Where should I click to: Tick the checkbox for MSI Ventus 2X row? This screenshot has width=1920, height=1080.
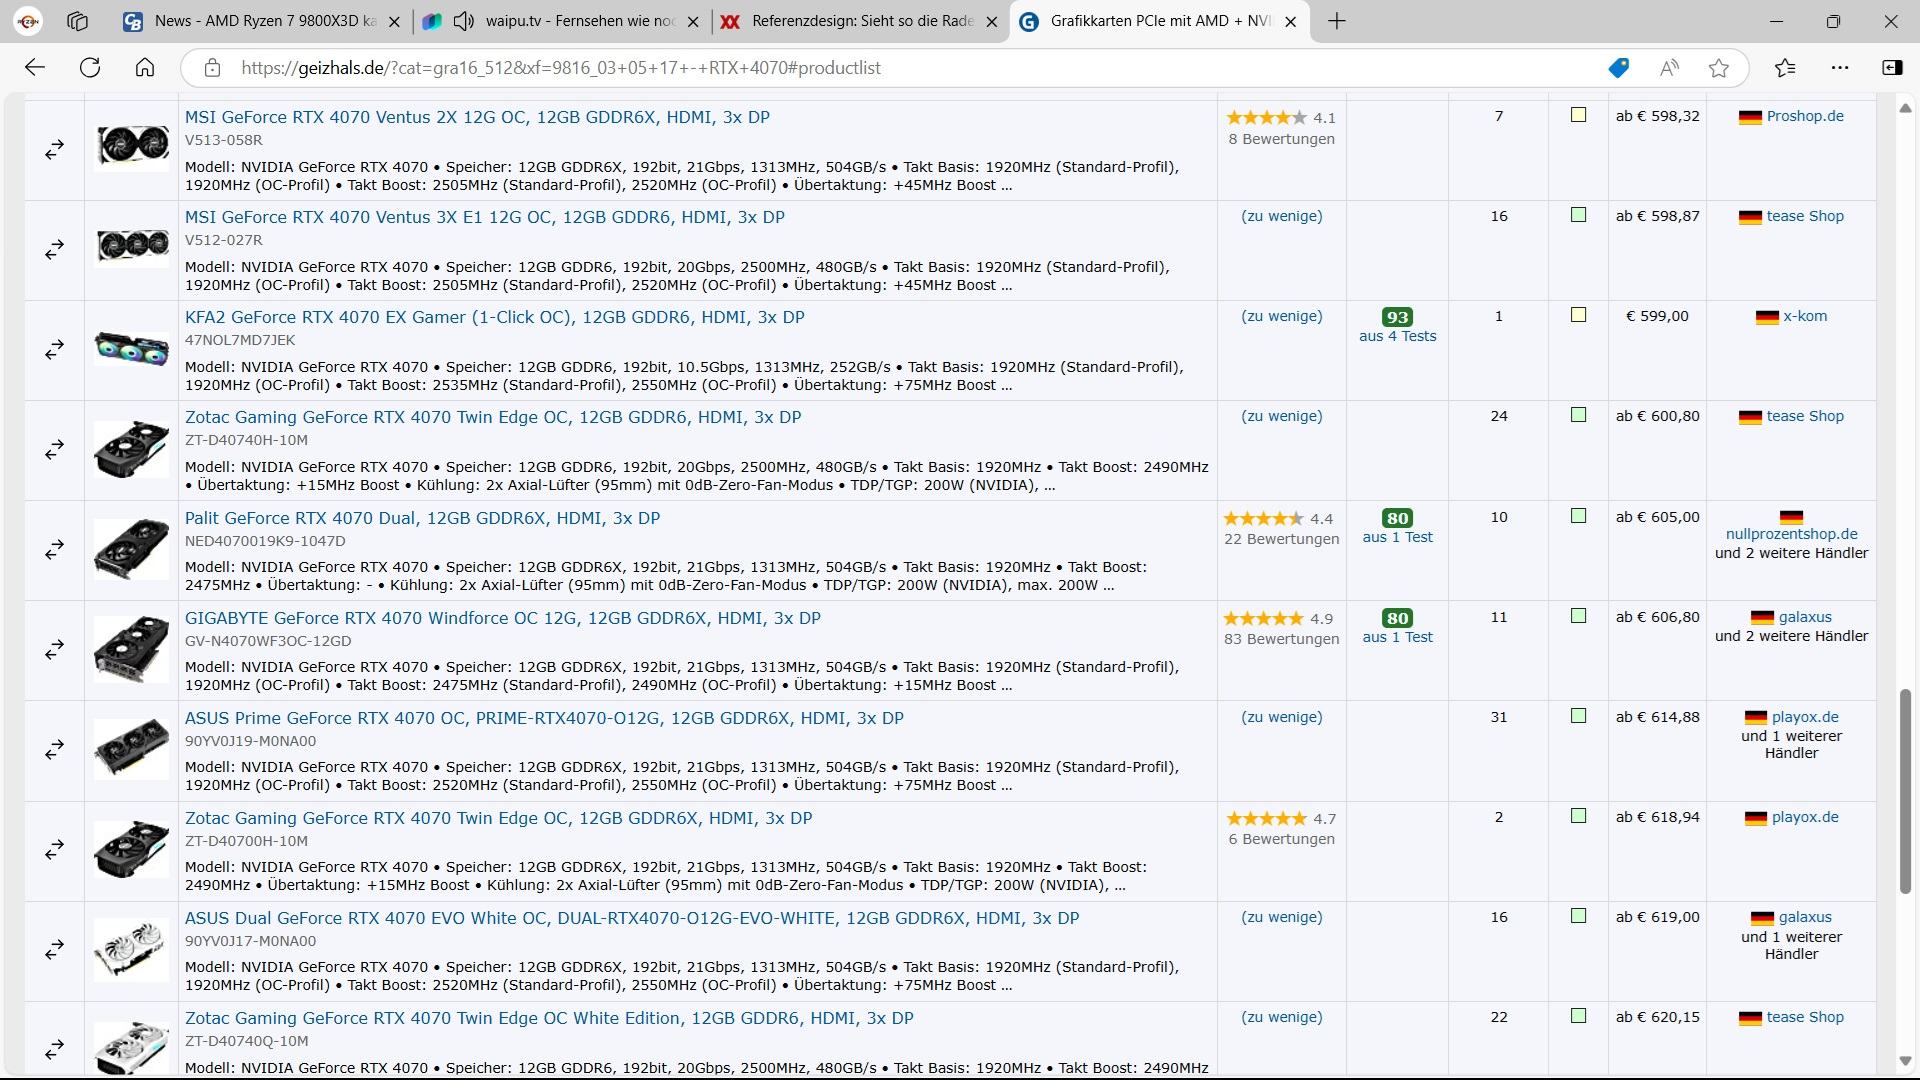1578,116
